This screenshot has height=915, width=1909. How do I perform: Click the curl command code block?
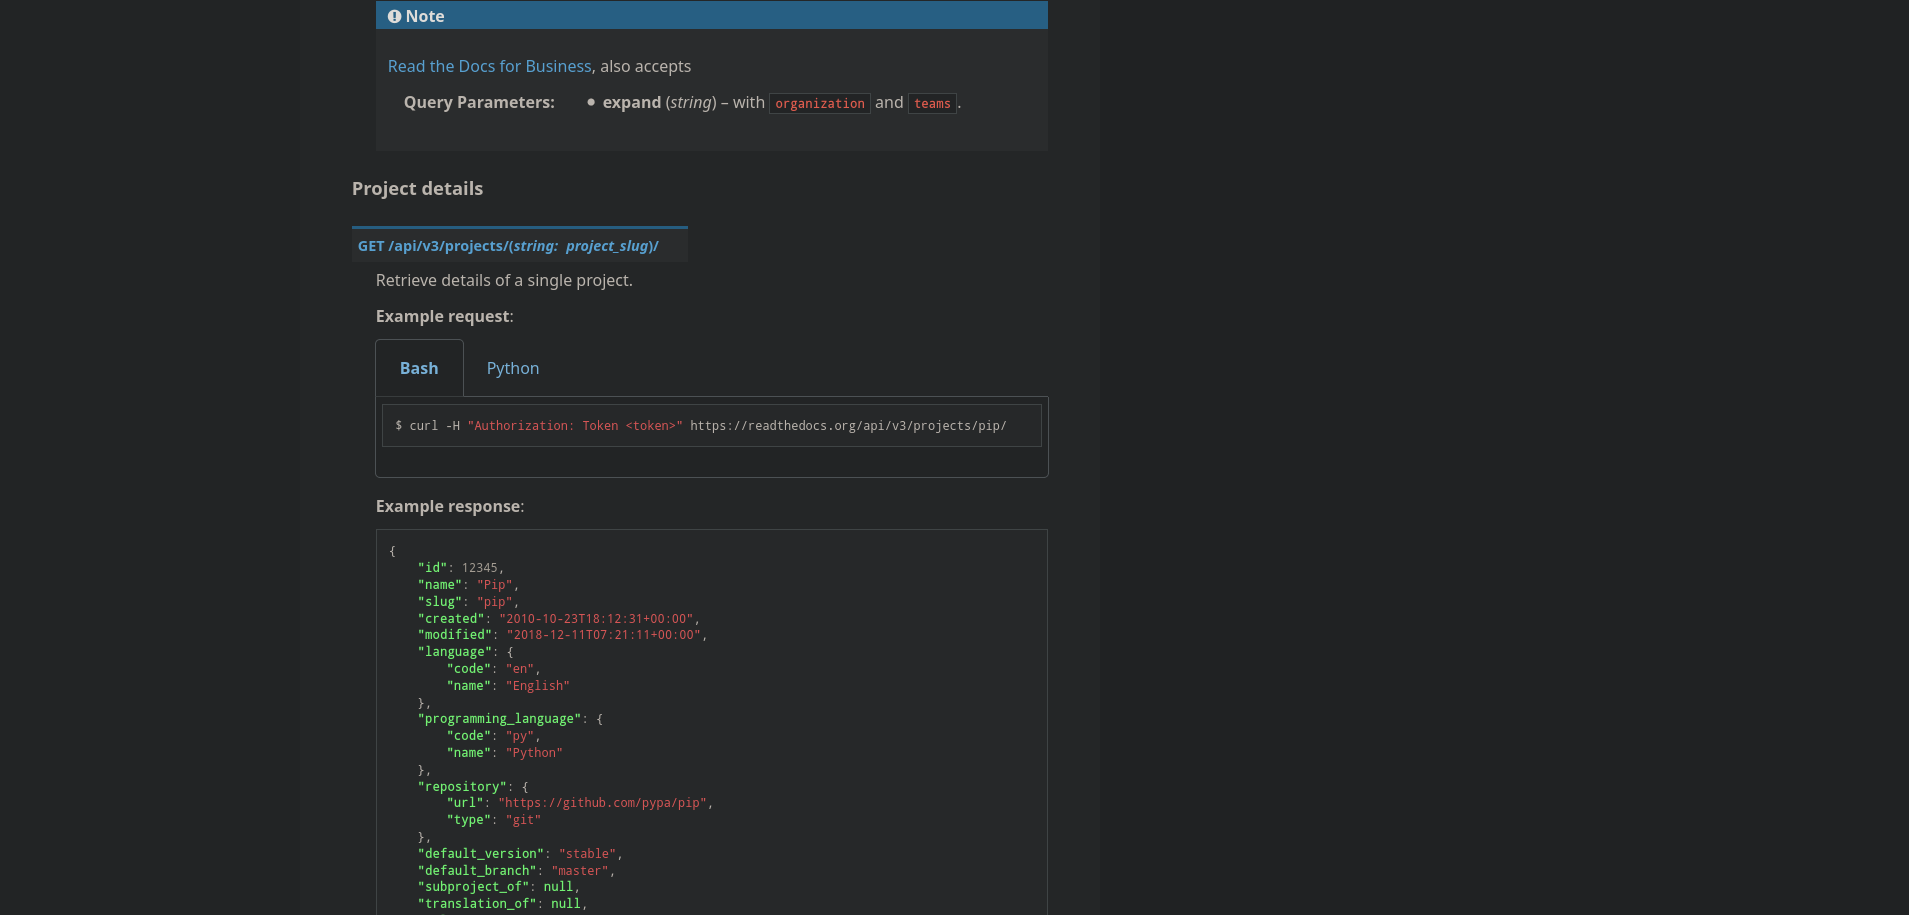pos(712,426)
